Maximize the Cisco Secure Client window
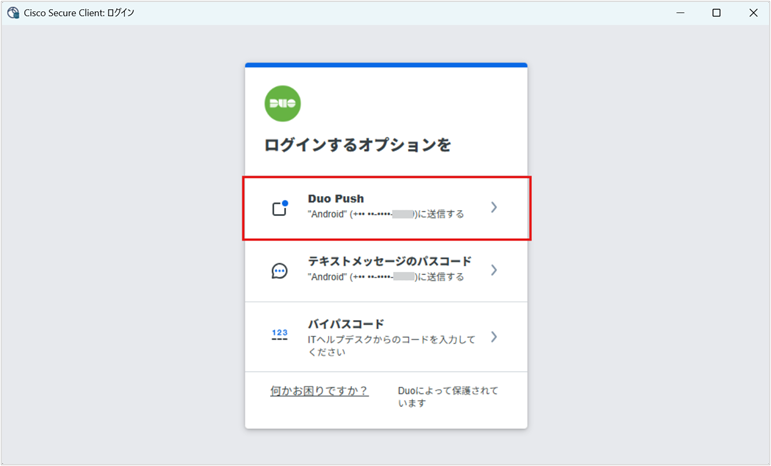771x466 pixels. coord(716,13)
